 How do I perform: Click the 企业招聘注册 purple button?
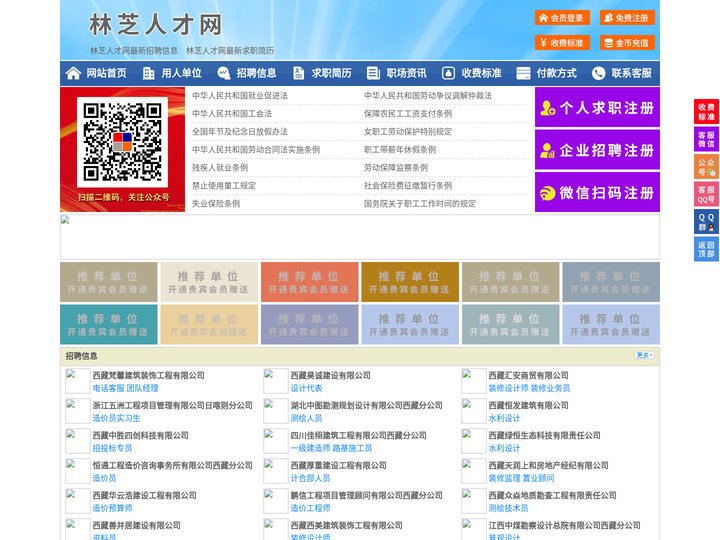click(597, 150)
